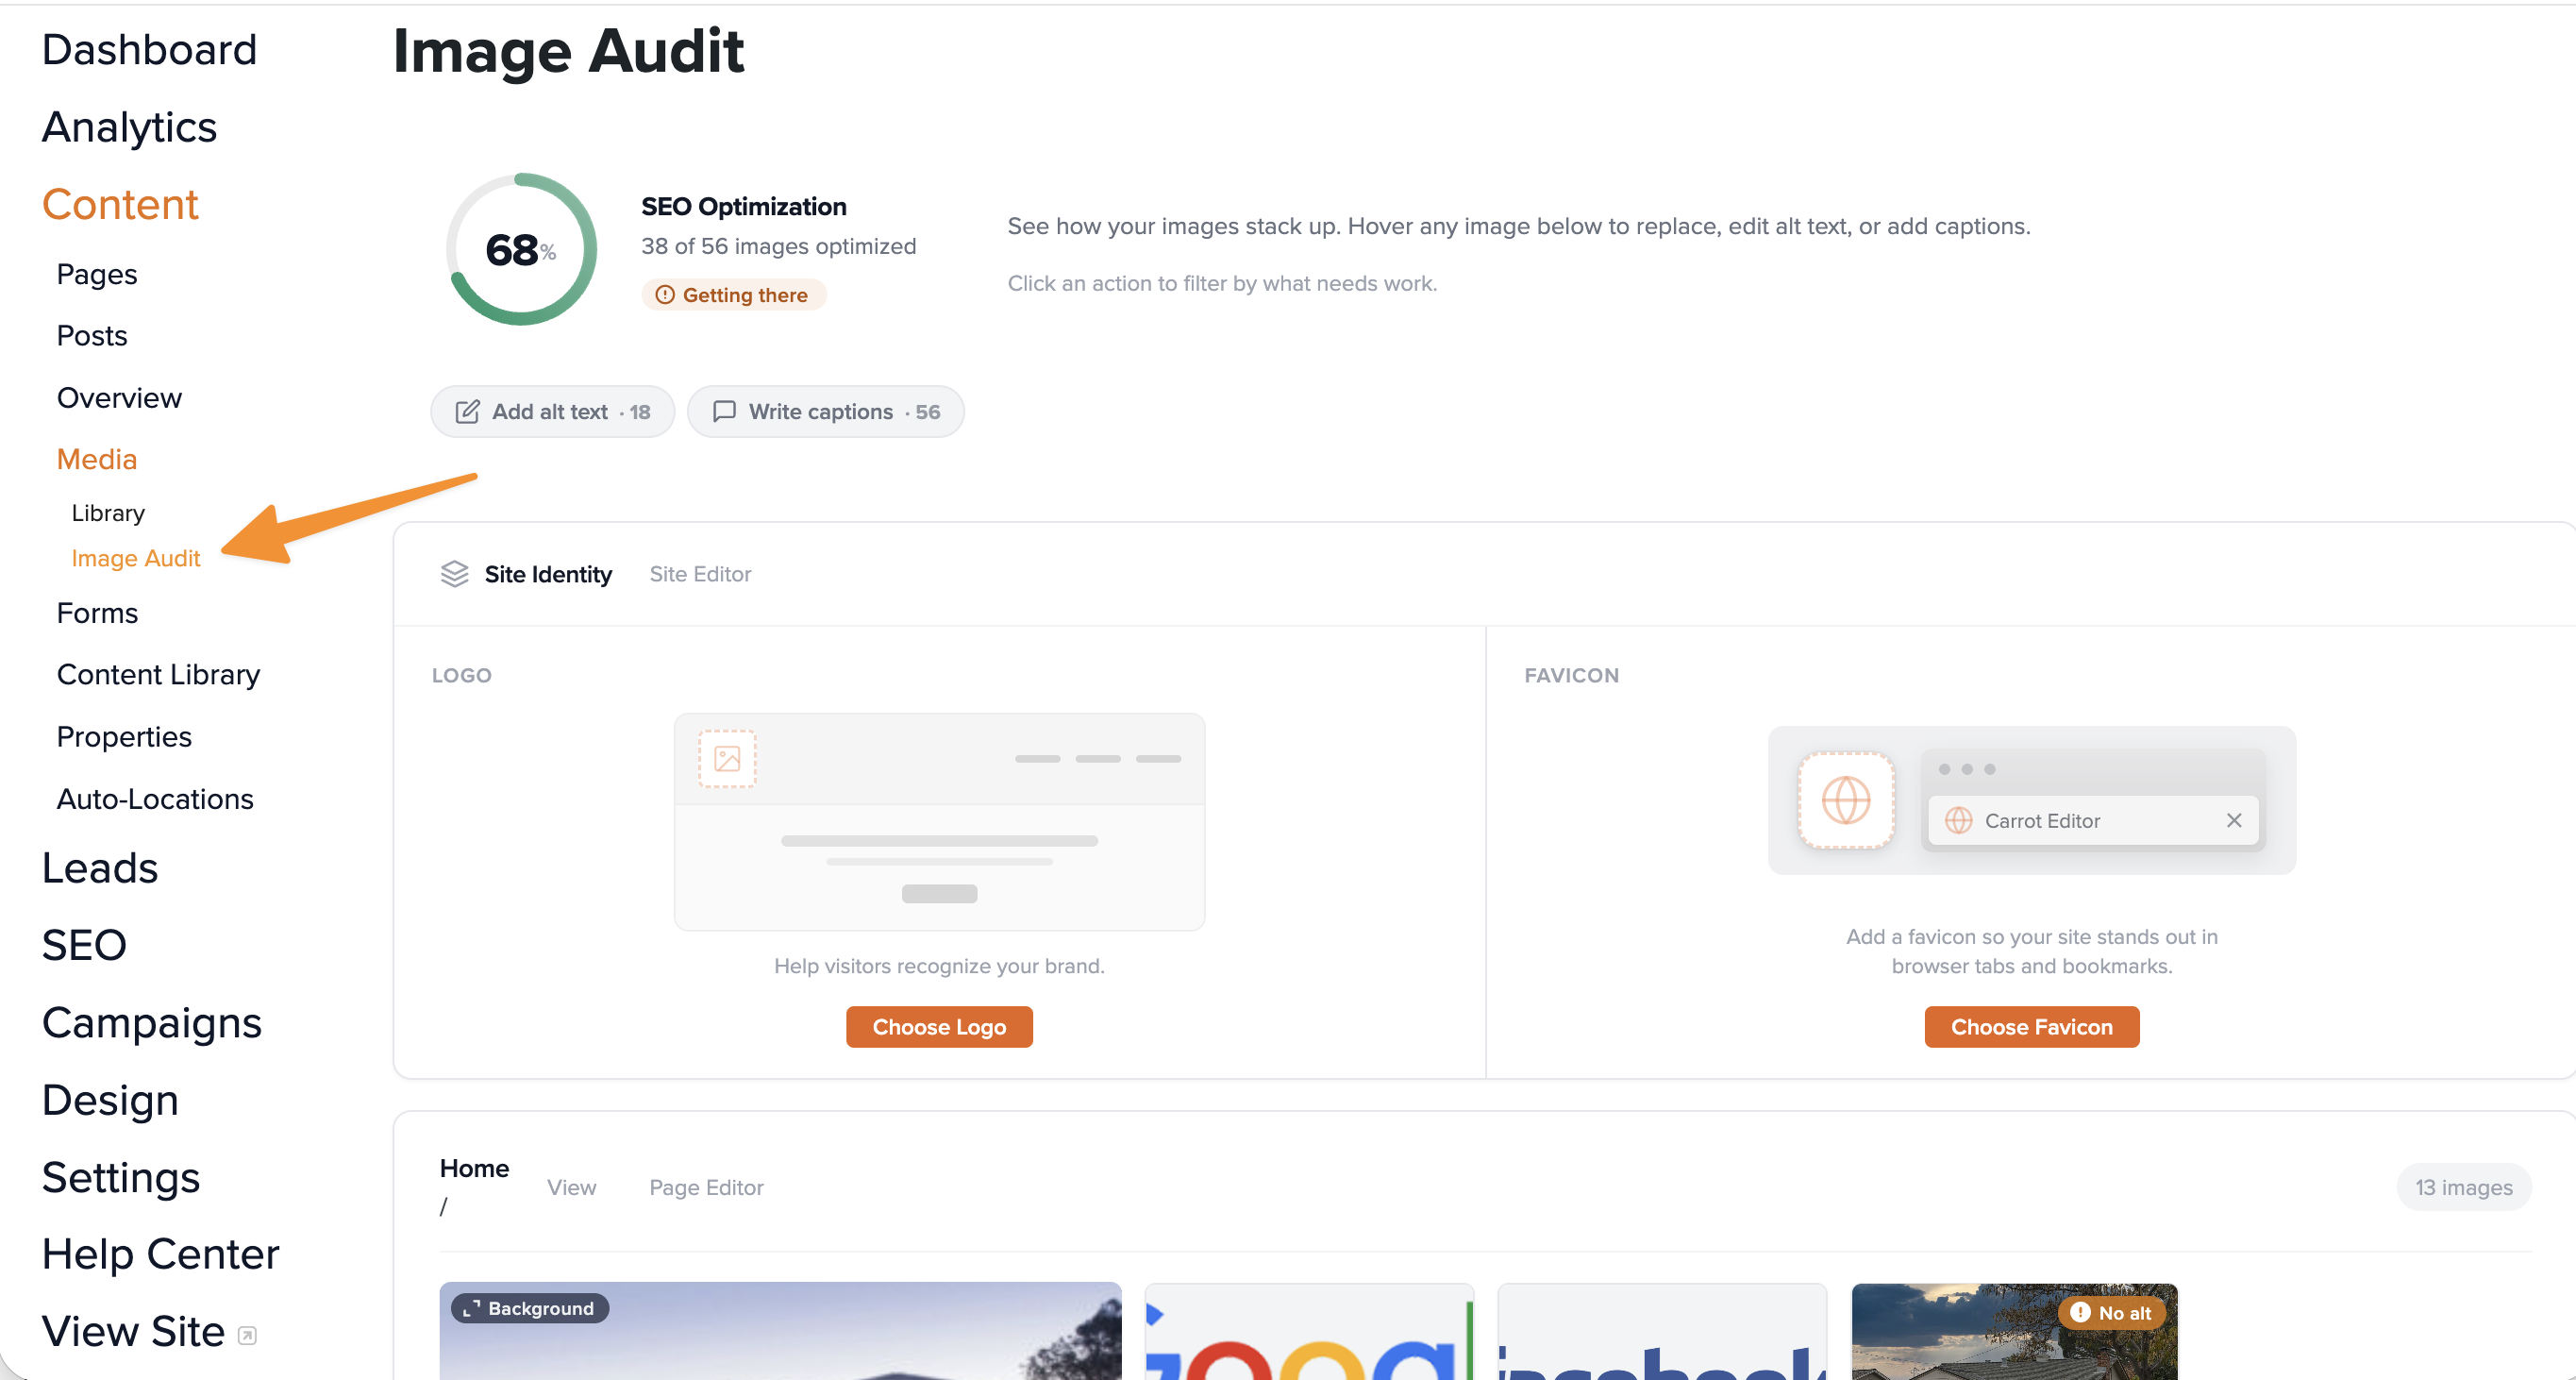2576x1380 pixels.
Task: Open the Library menu item
Action: 108,513
